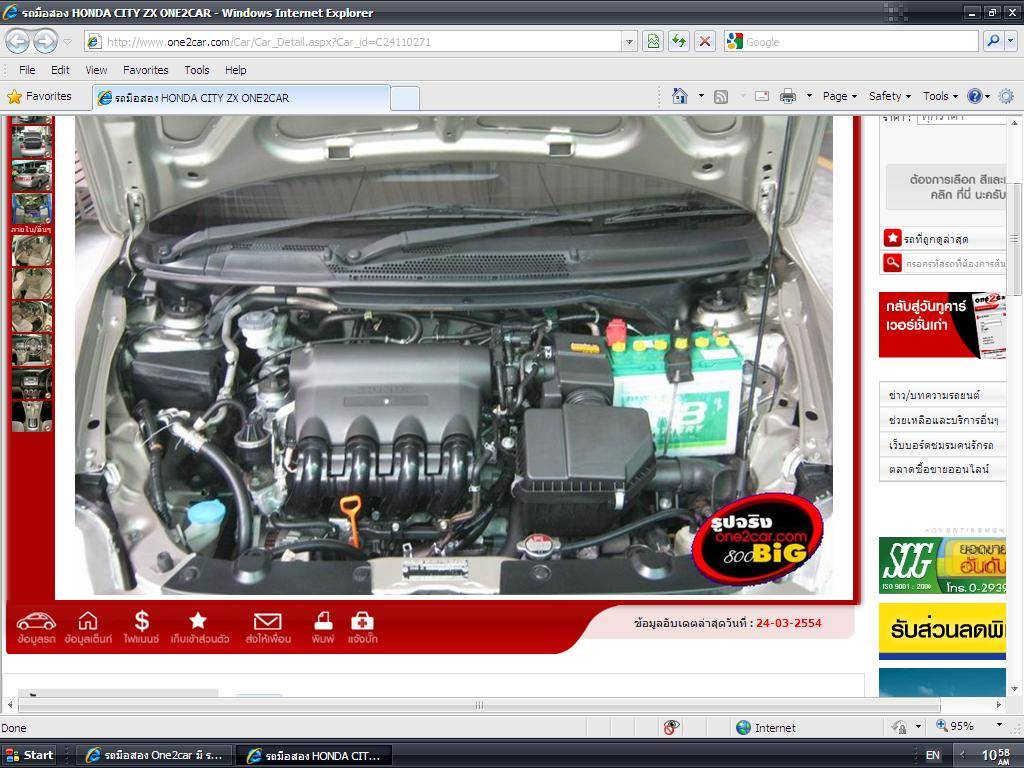Screen dimensions: 1024x768
Task: Open the zoom level 95% dropdown arrow
Action: click(998, 726)
